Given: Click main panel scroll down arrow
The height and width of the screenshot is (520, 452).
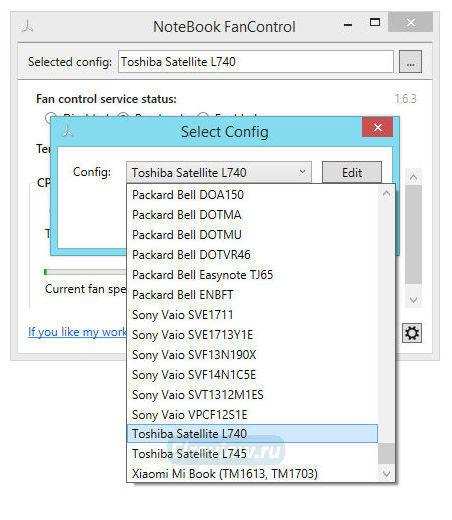Looking at the screenshot, I should pyautogui.click(x=413, y=300).
